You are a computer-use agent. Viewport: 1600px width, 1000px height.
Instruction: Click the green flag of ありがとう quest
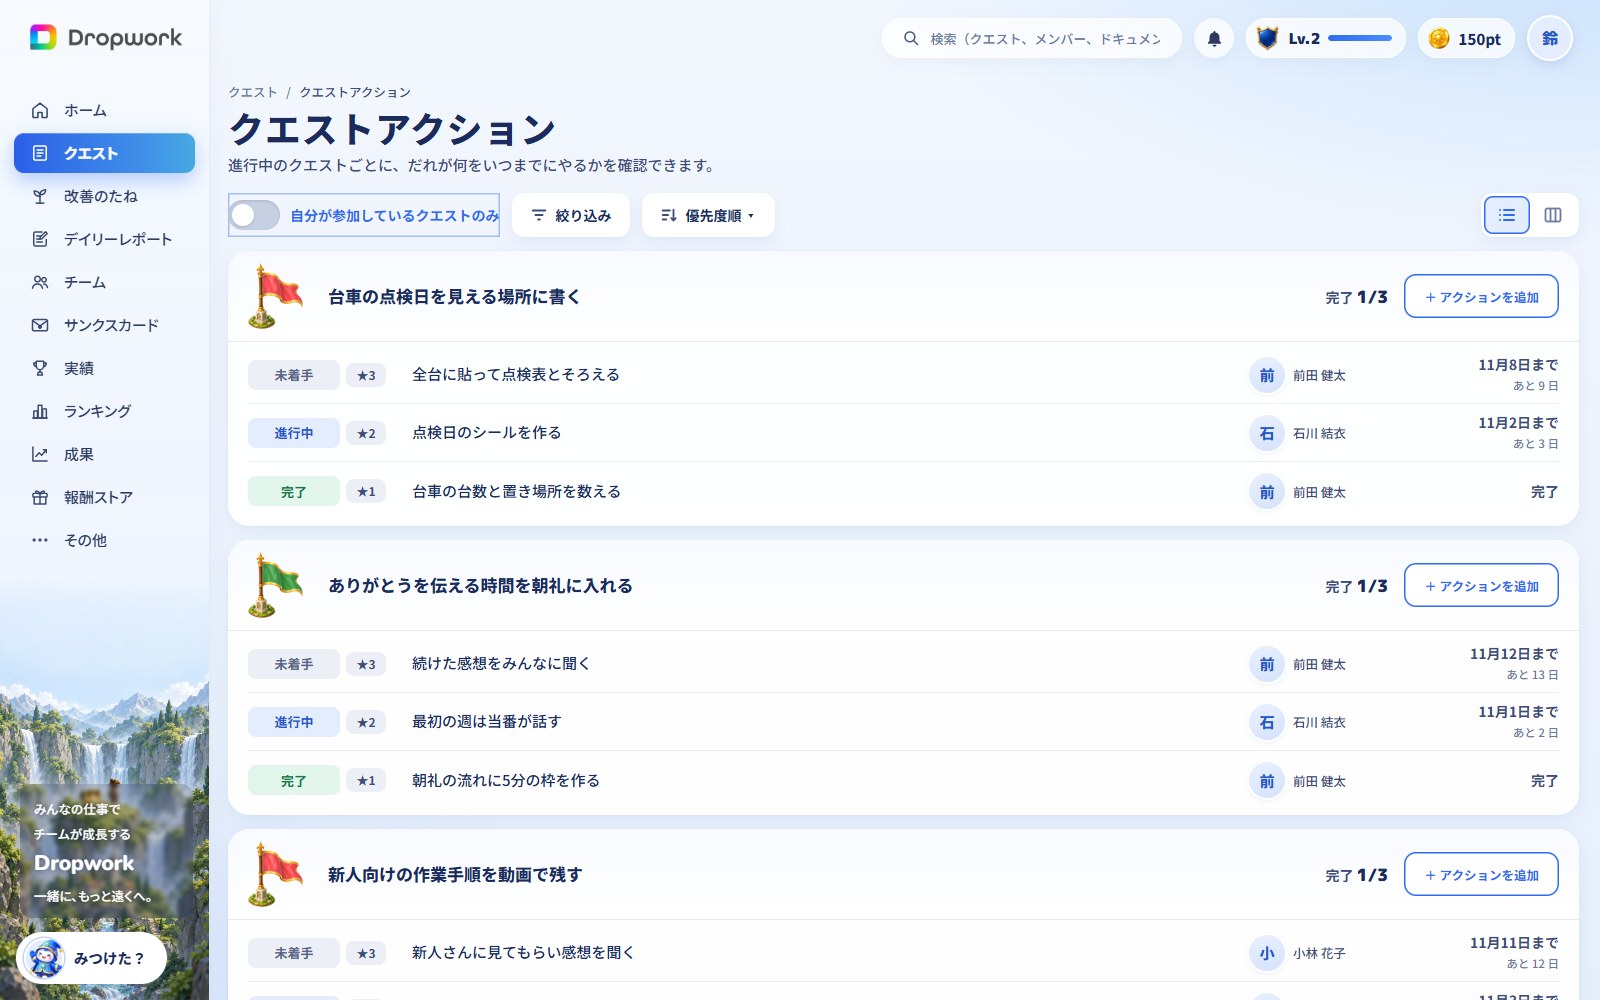pyautogui.click(x=274, y=585)
